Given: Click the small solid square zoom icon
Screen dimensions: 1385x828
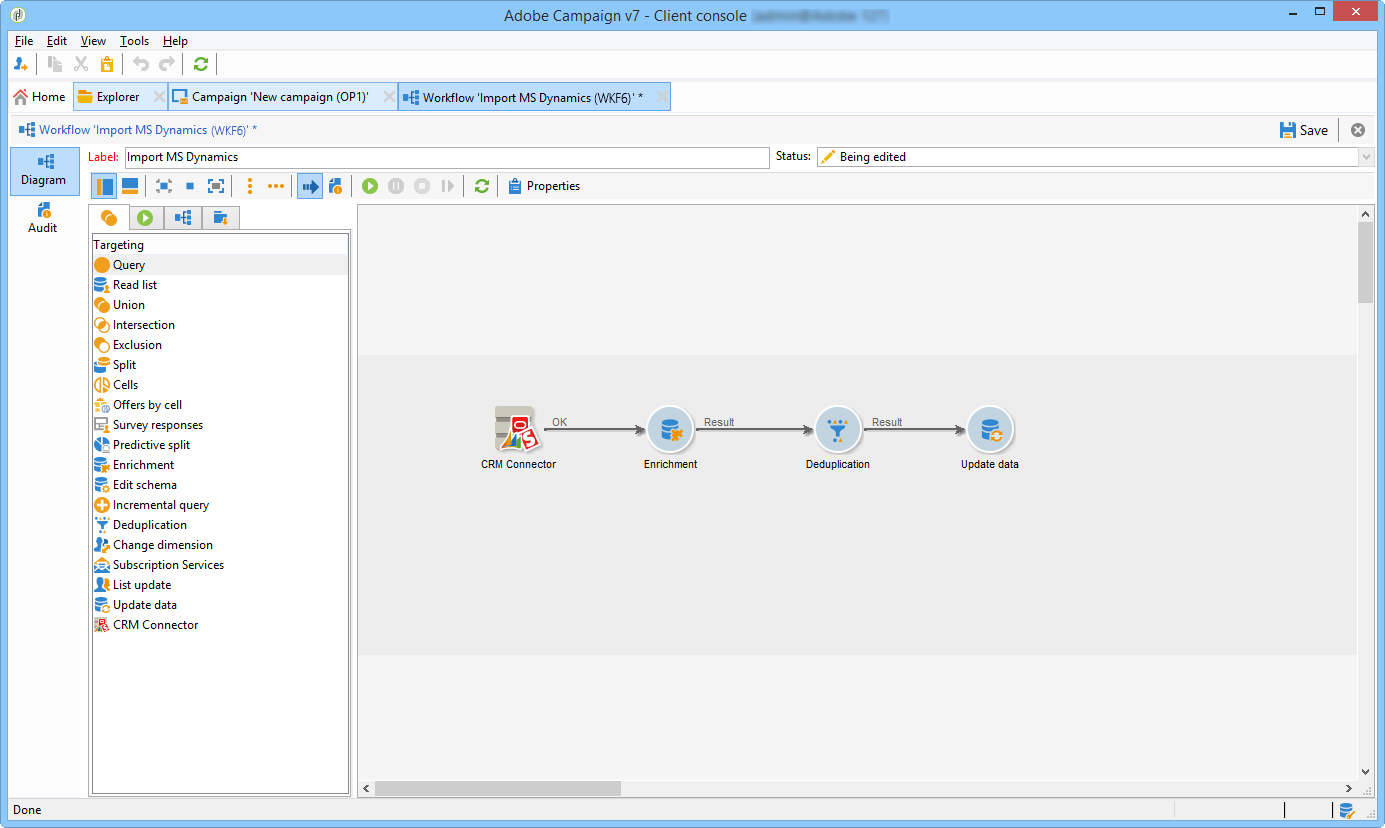Looking at the screenshot, I should pos(190,186).
